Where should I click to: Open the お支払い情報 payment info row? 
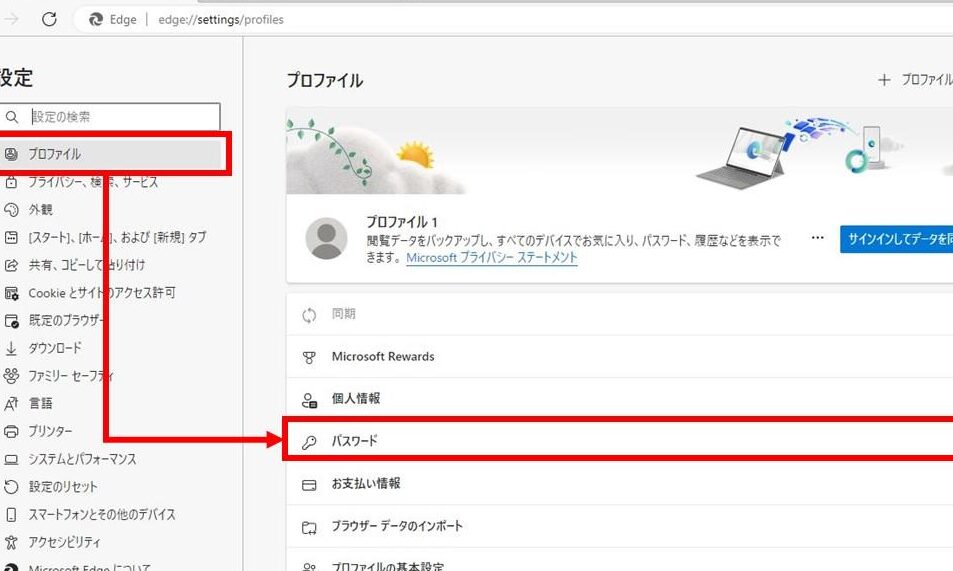point(366,484)
